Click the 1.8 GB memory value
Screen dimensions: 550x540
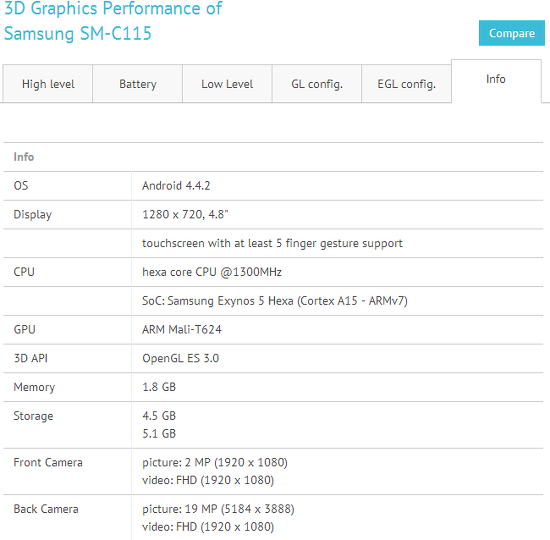(159, 387)
